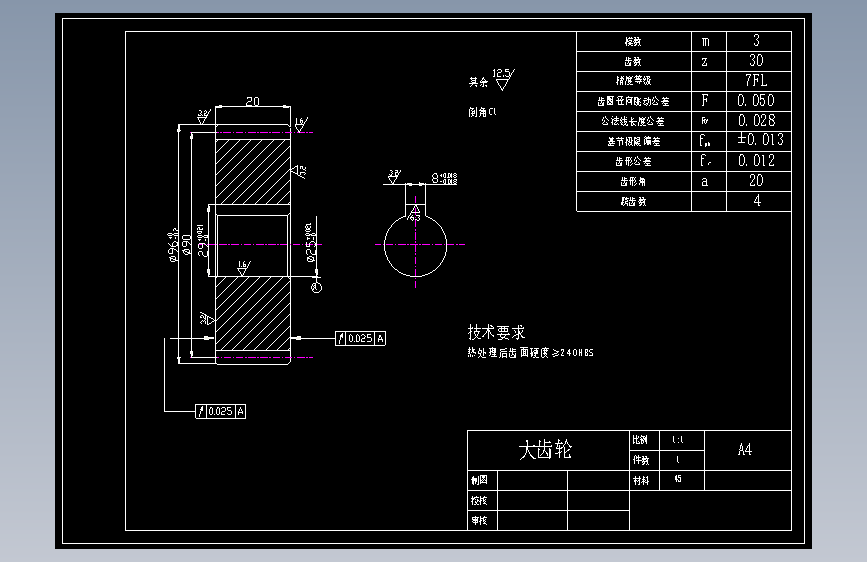This screenshot has width=867, height=562.
Task: Select the span teeth value '4'
Action: click(757, 200)
